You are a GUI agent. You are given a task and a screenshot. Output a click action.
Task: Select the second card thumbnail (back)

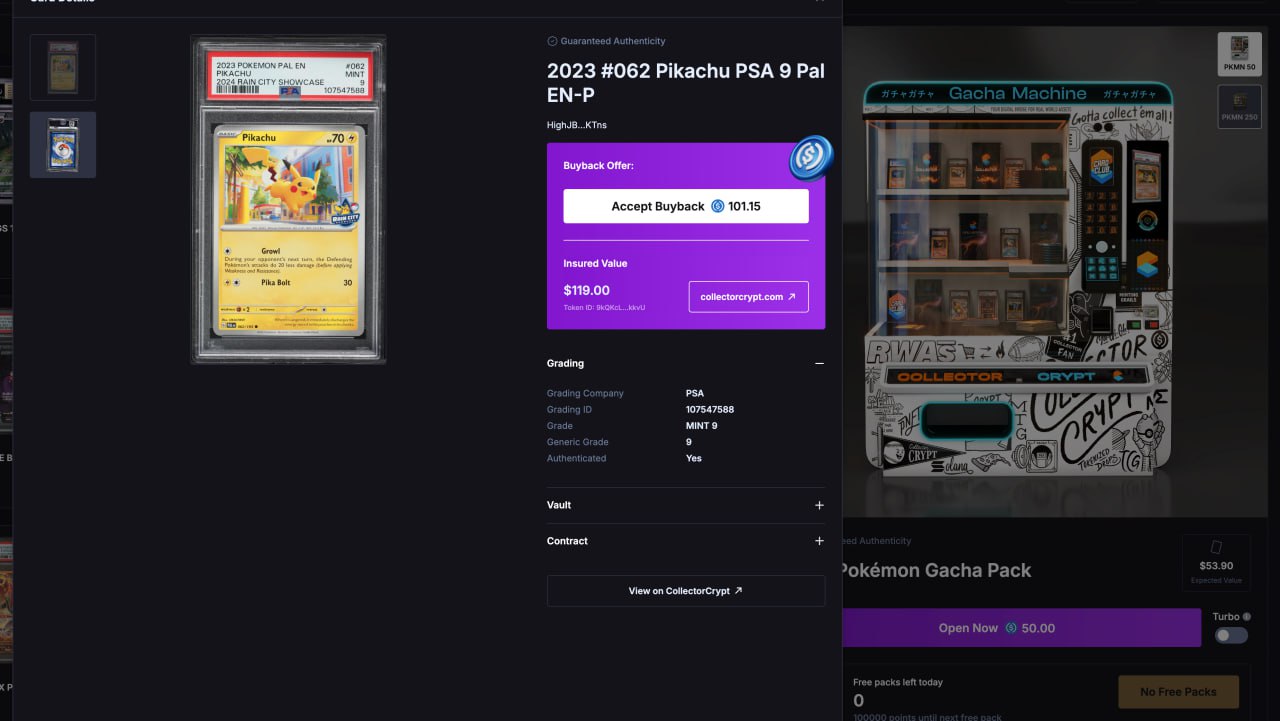(x=63, y=145)
